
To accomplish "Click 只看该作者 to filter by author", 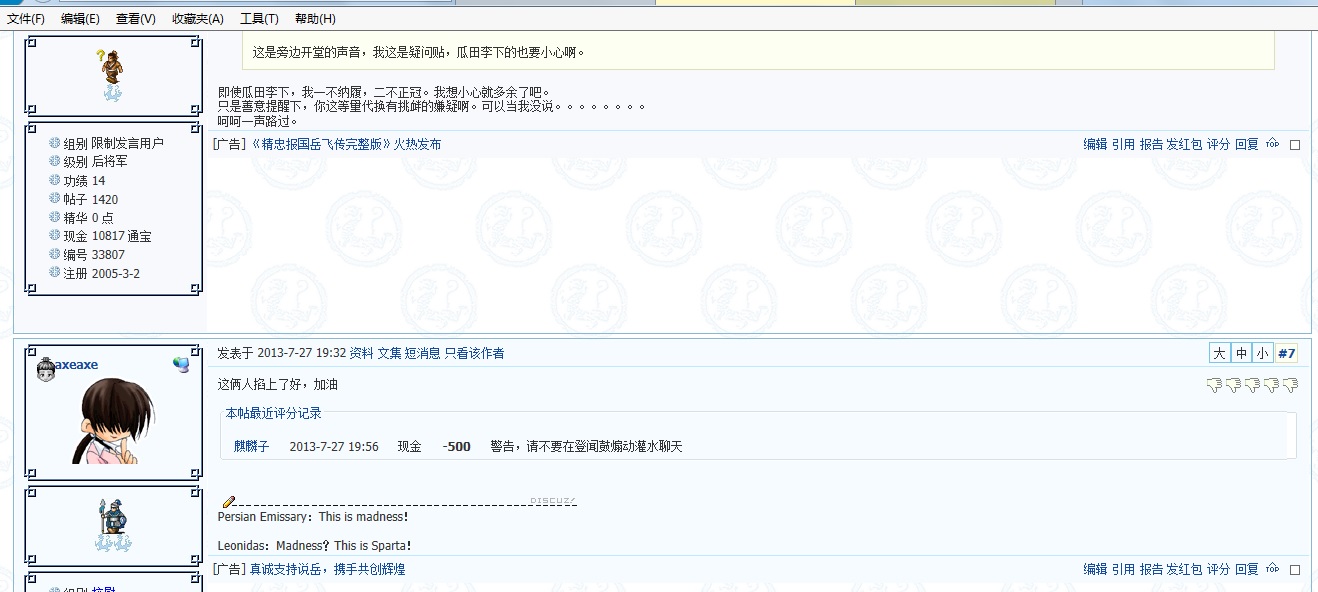I will (x=474, y=353).
